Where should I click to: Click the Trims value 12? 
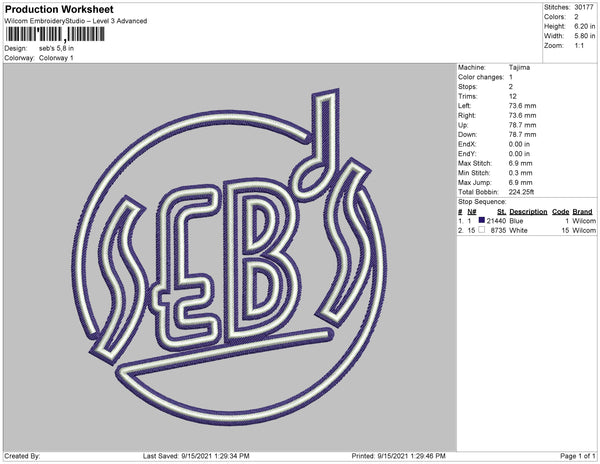click(513, 96)
